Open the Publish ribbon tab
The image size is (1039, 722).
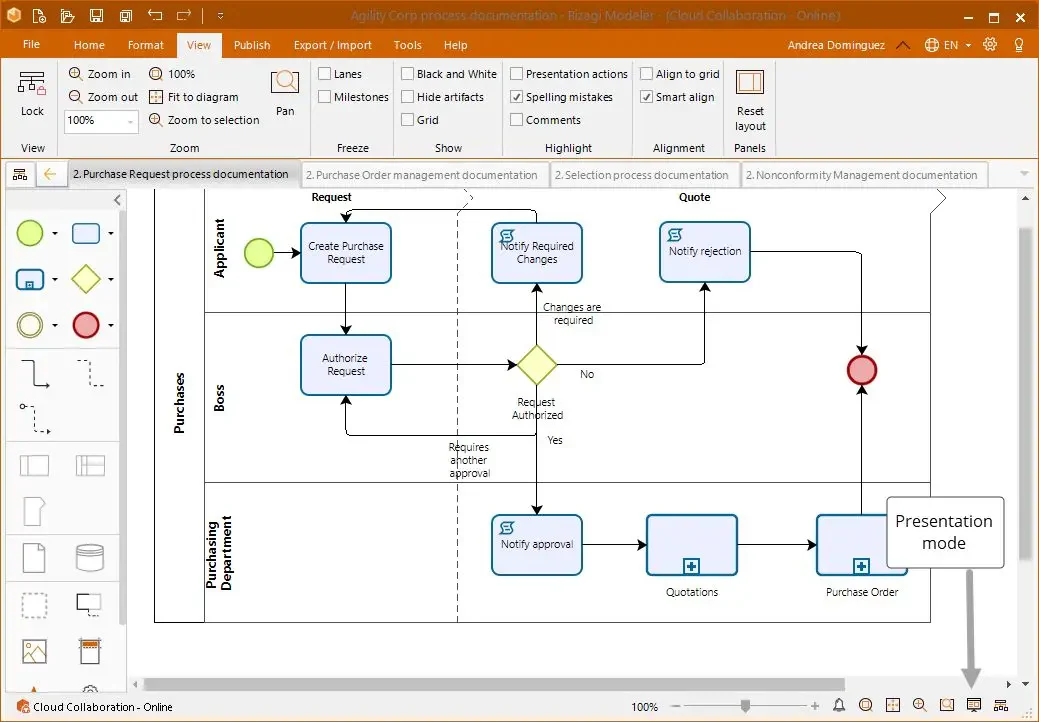click(x=252, y=45)
